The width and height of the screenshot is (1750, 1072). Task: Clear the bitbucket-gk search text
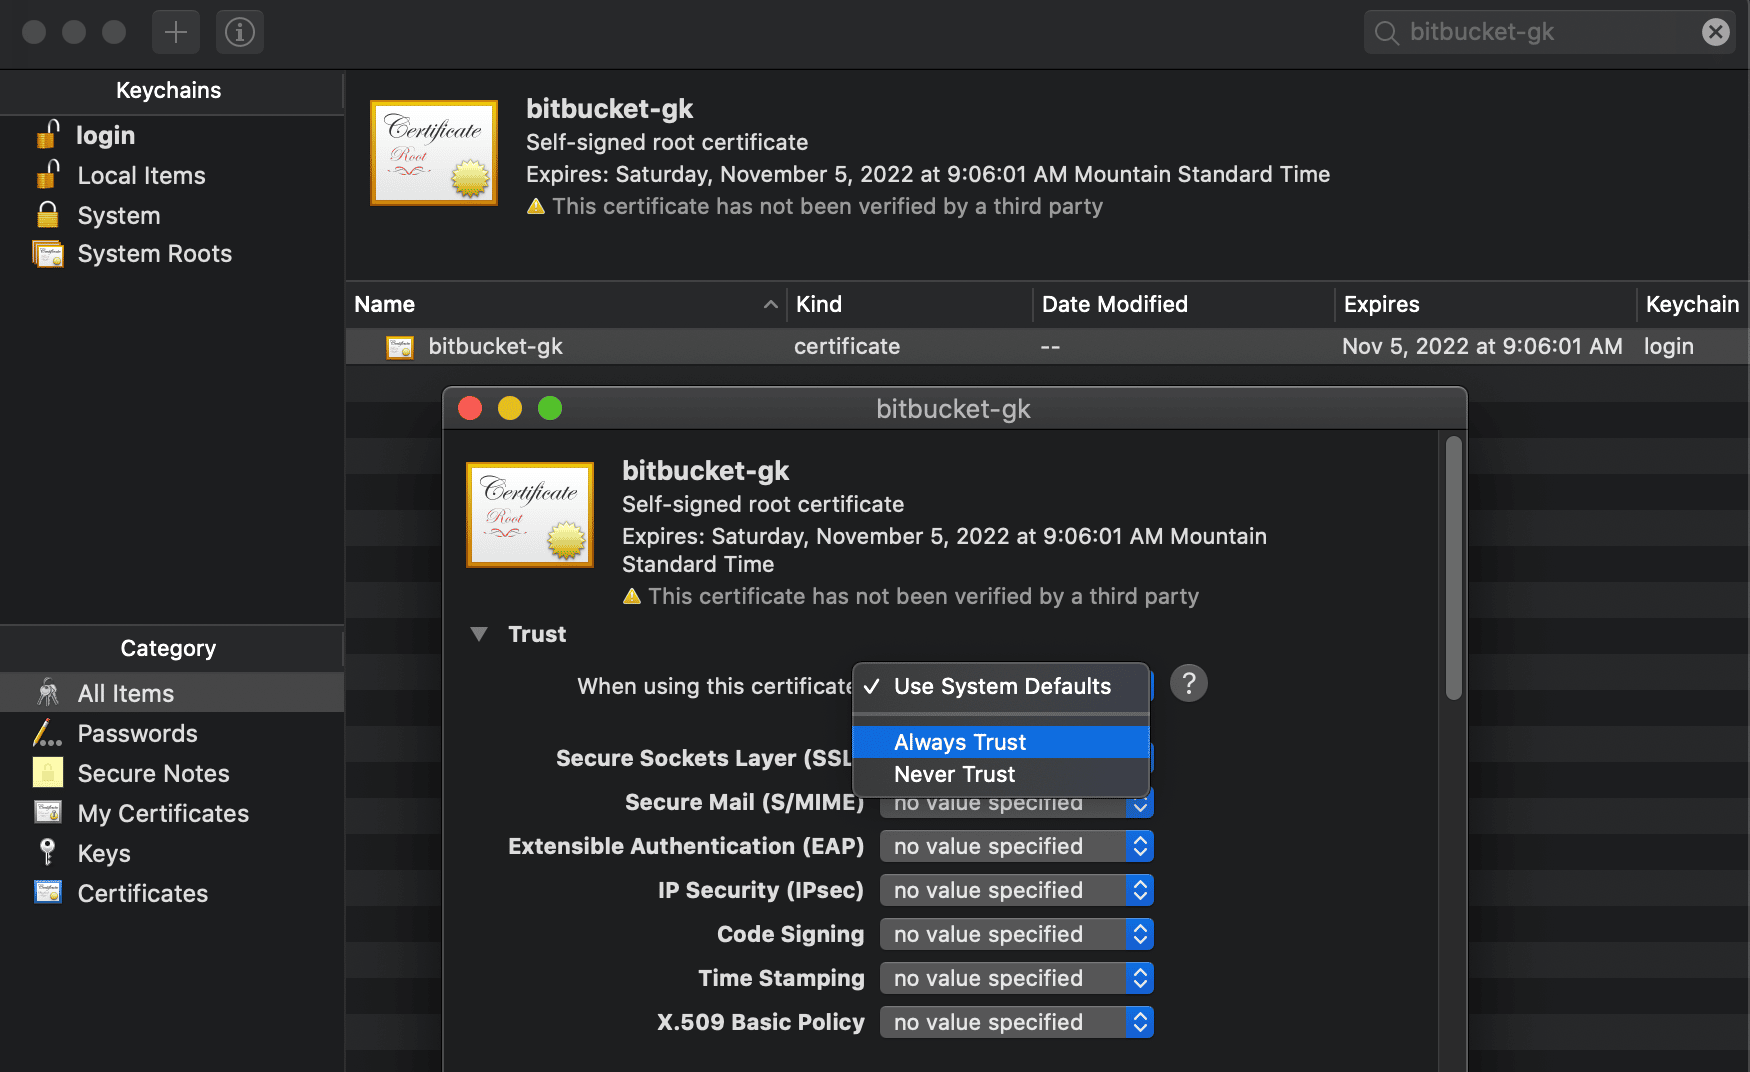point(1715,32)
